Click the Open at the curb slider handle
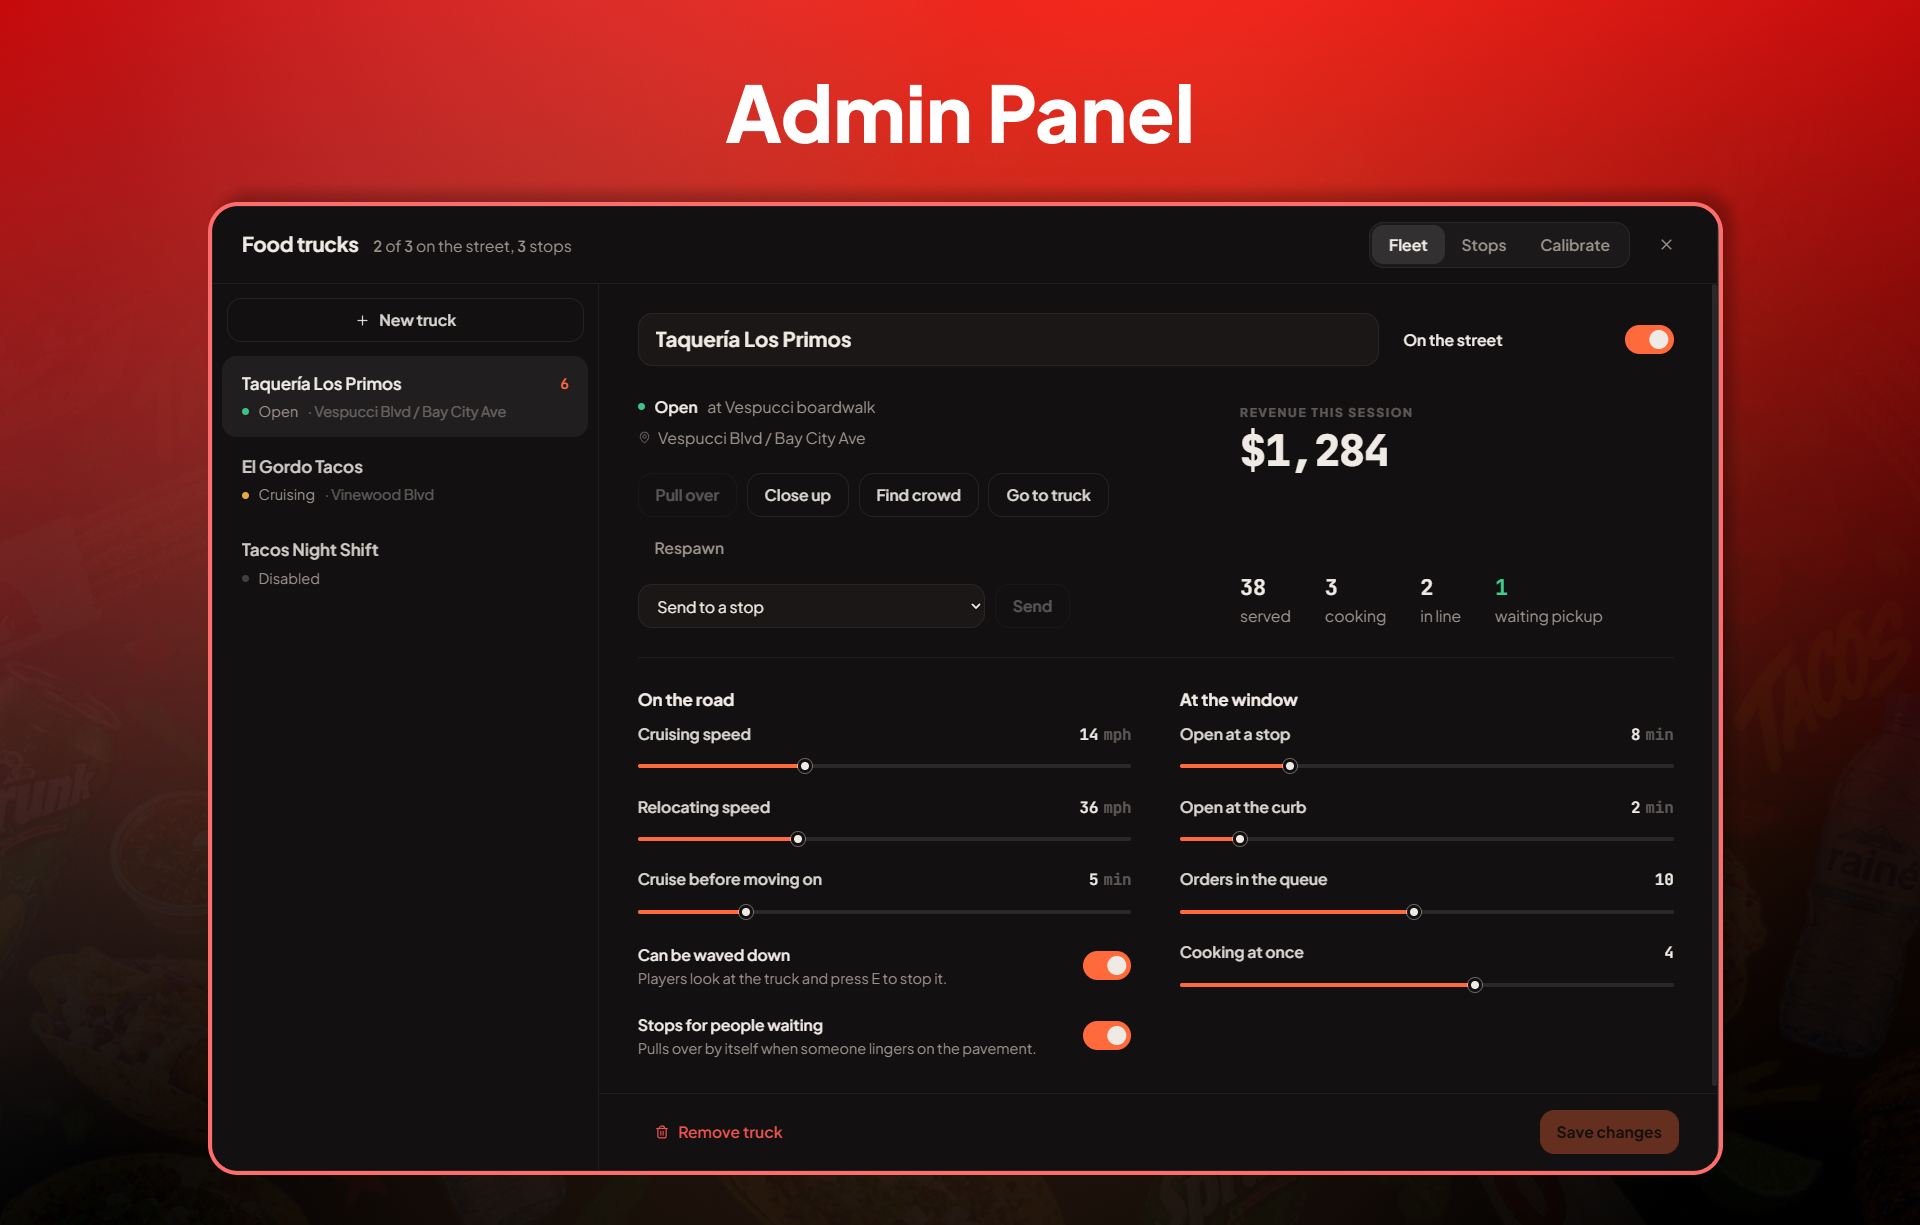1920x1225 pixels. [x=1240, y=839]
